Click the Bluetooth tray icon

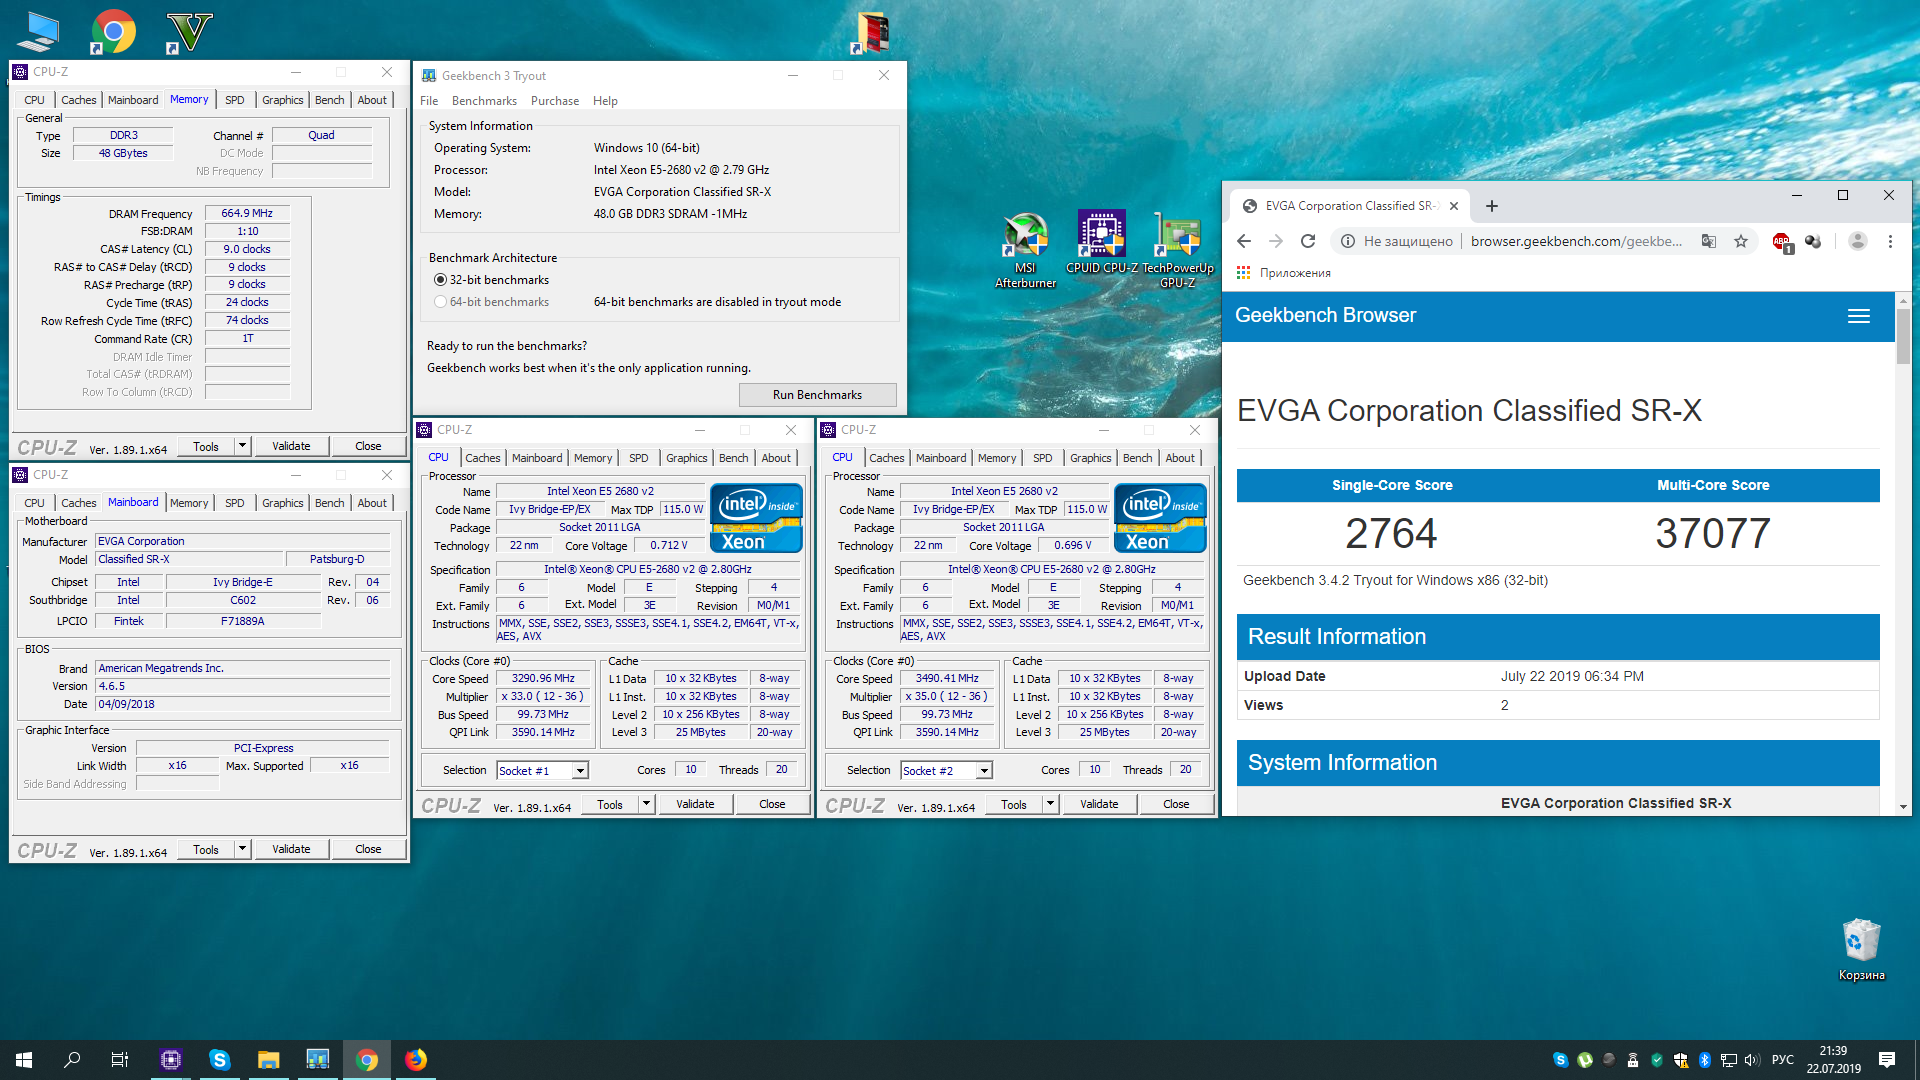1705,1060
